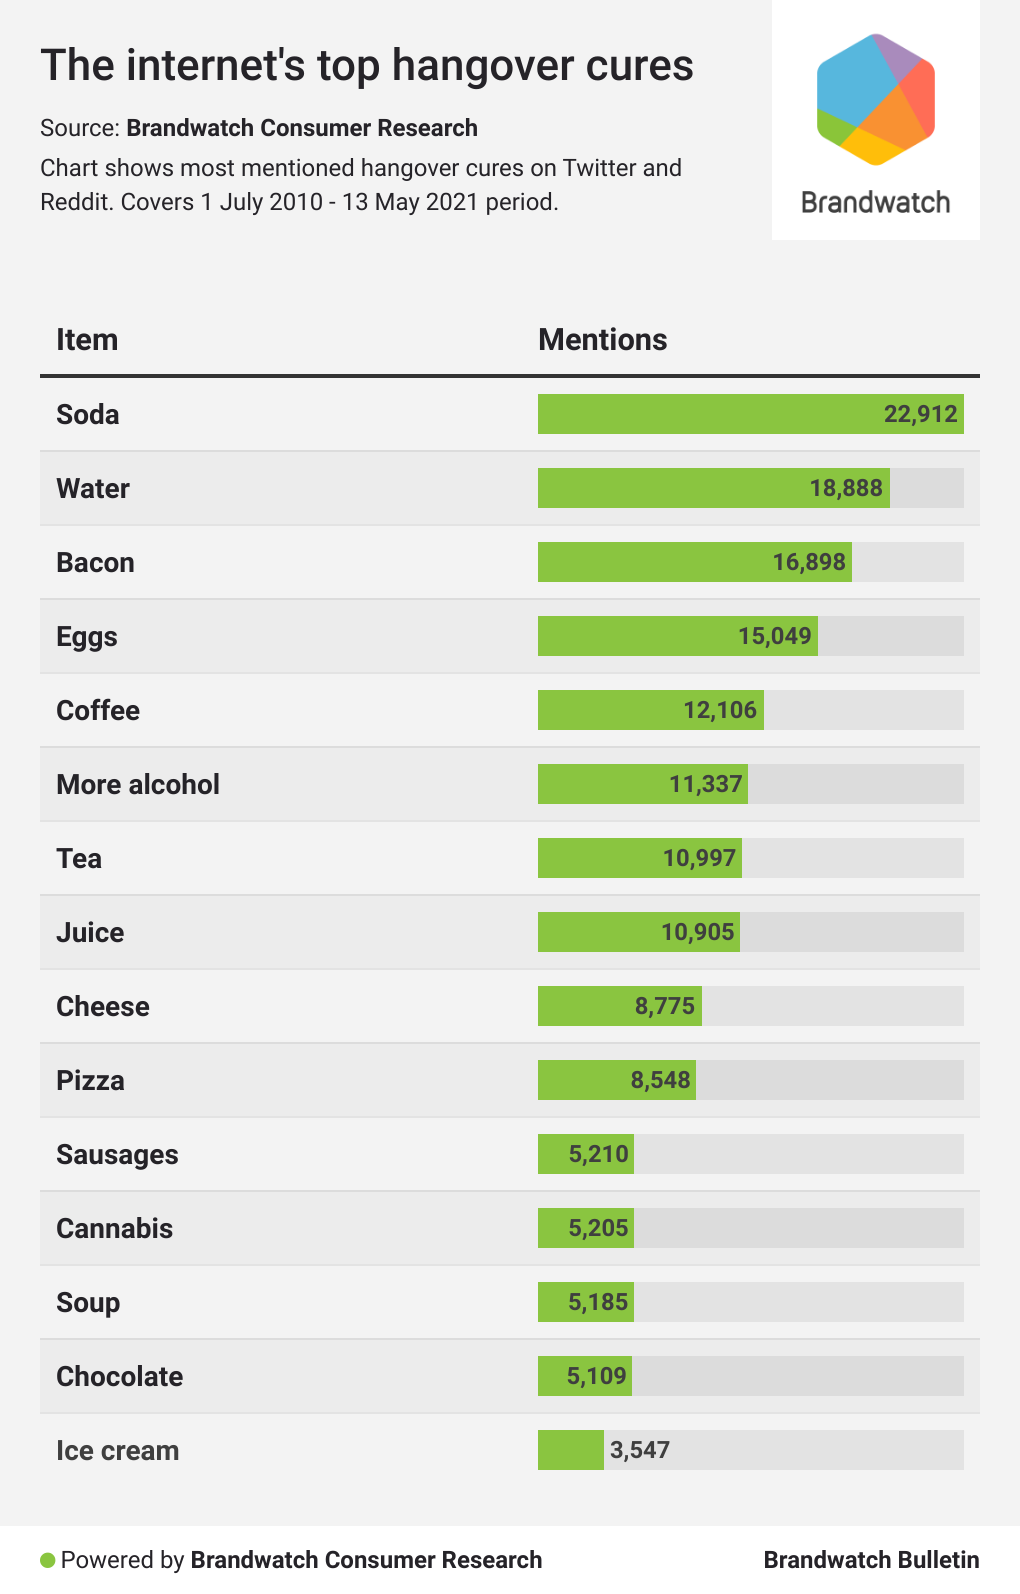1020x1594 pixels.
Task: Sort by the Mentions column header
Action: tap(602, 340)
